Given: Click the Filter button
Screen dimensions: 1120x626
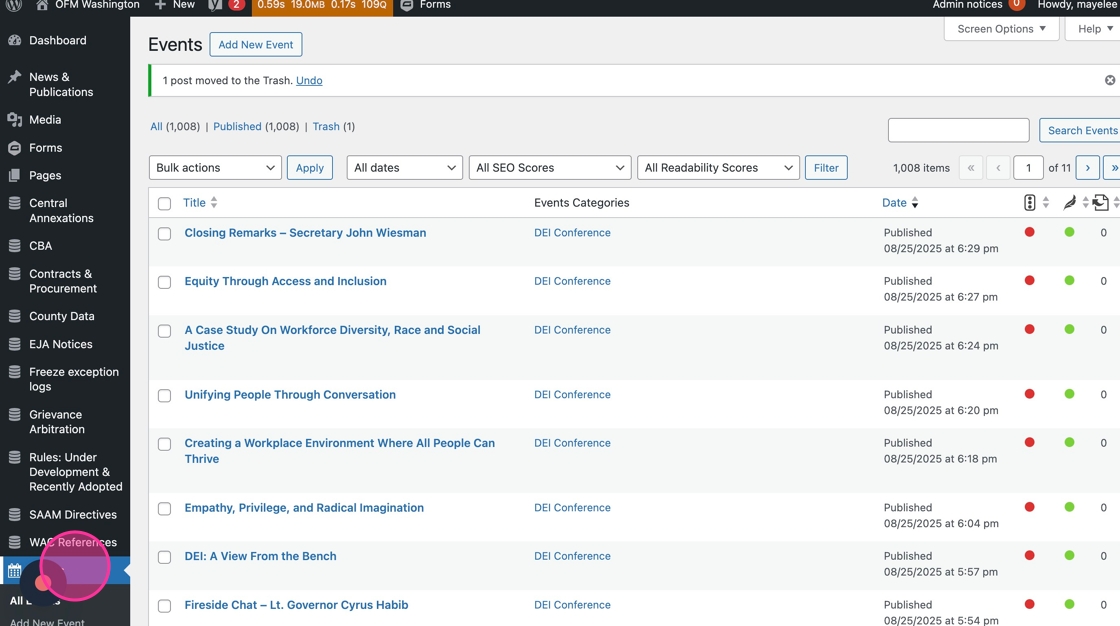Looking at the screenshot, I should 826,167.
